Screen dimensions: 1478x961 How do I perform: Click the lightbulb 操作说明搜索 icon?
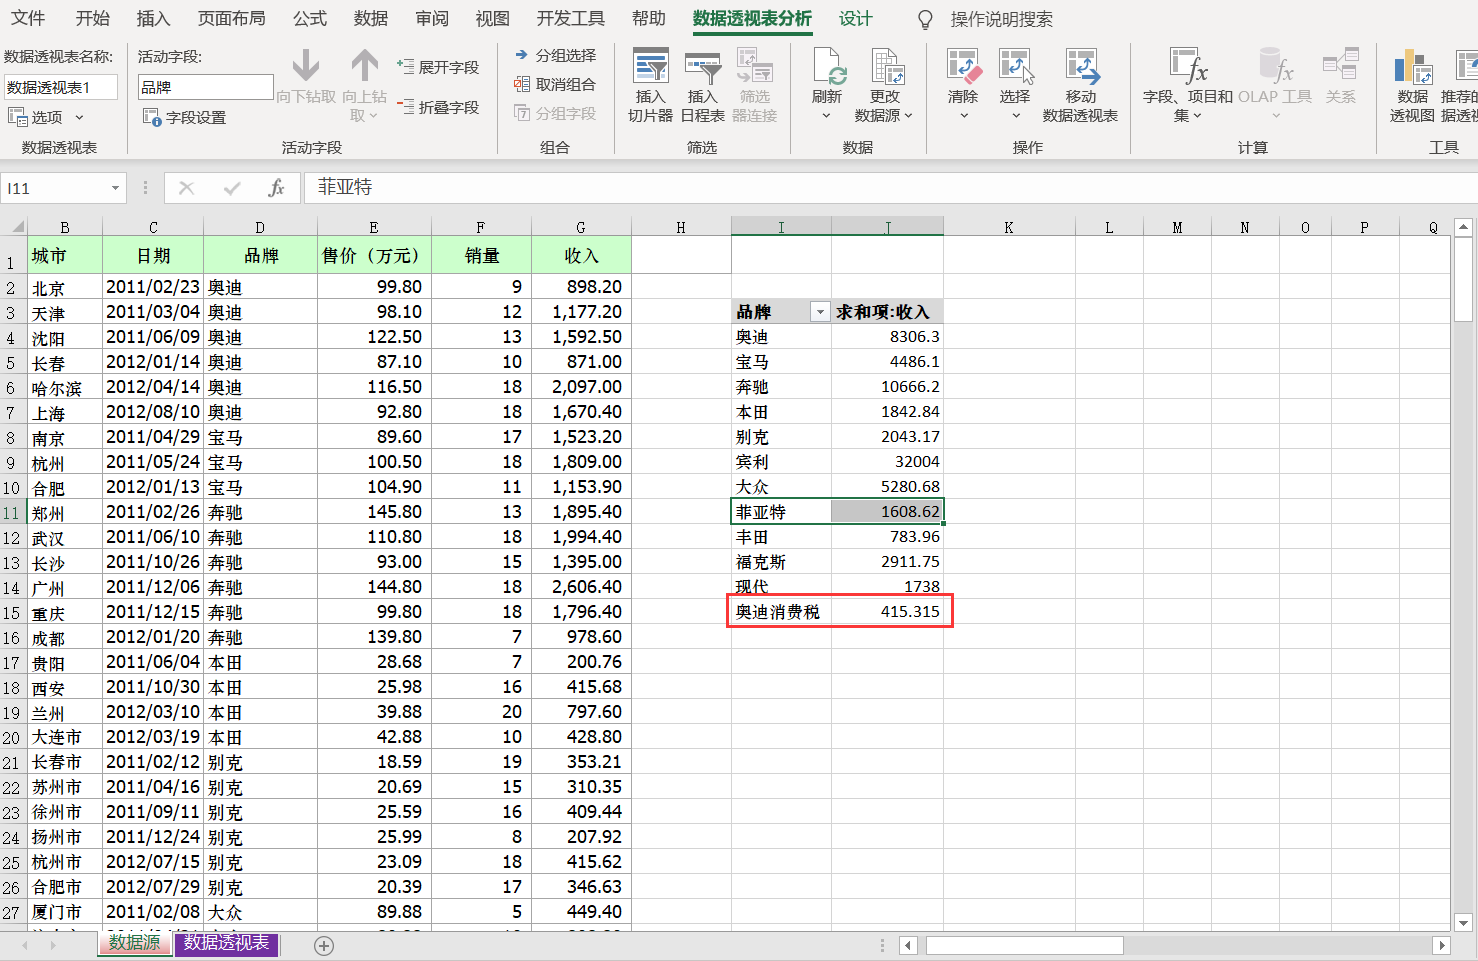click(x=926, y=19)
